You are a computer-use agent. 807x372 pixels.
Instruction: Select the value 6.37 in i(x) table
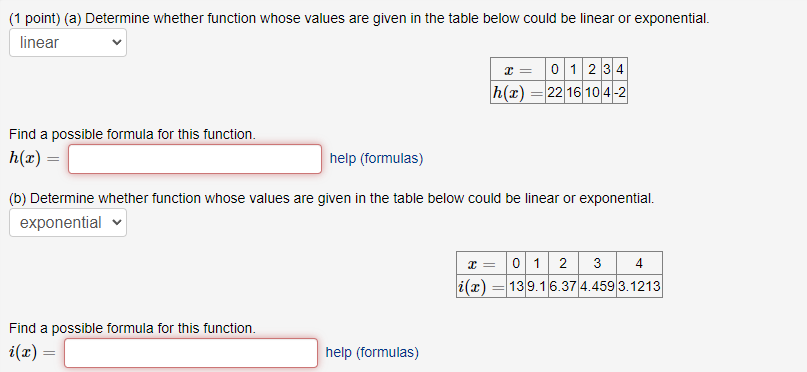pos(563,287)
